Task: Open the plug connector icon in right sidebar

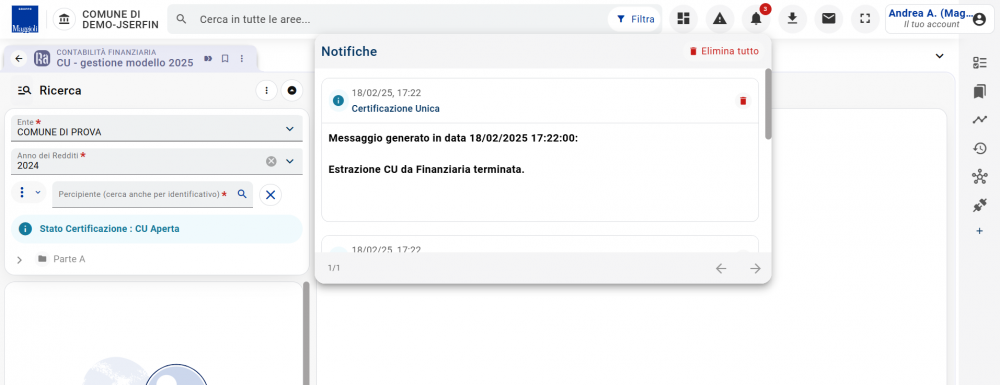Action: [980, 205]
